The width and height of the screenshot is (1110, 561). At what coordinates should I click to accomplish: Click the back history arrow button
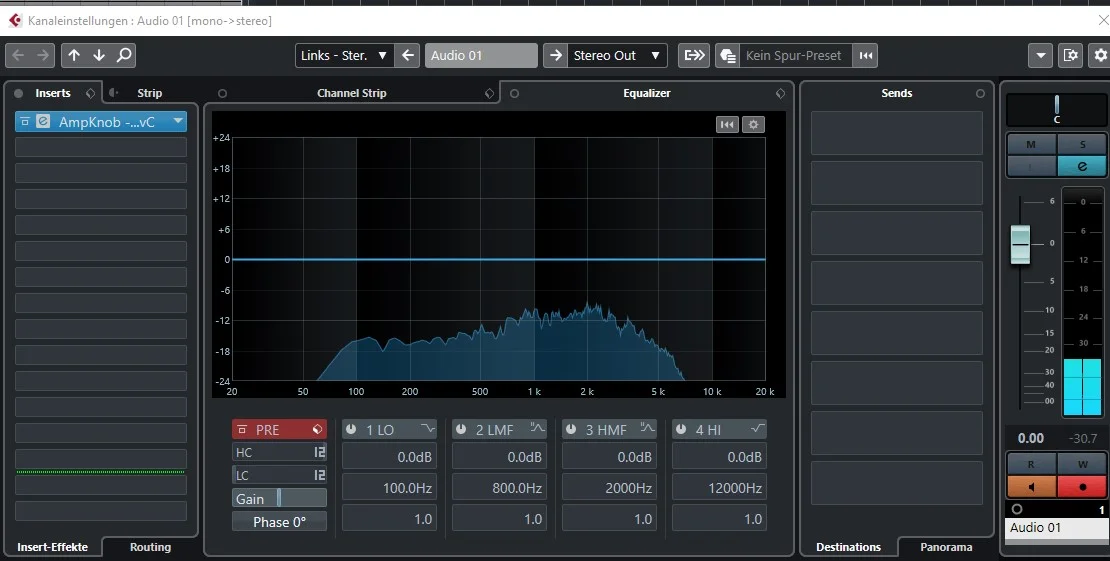coord(18,55)
